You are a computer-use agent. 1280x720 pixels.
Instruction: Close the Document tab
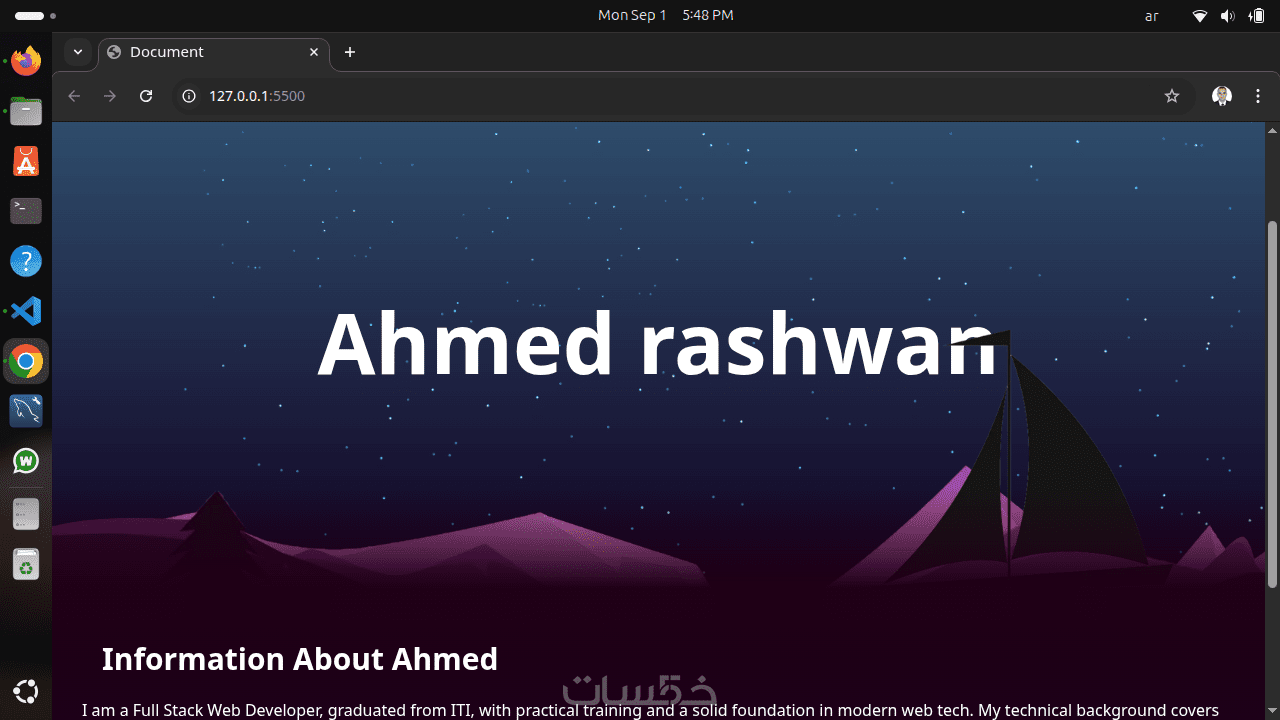click(314, 52)
